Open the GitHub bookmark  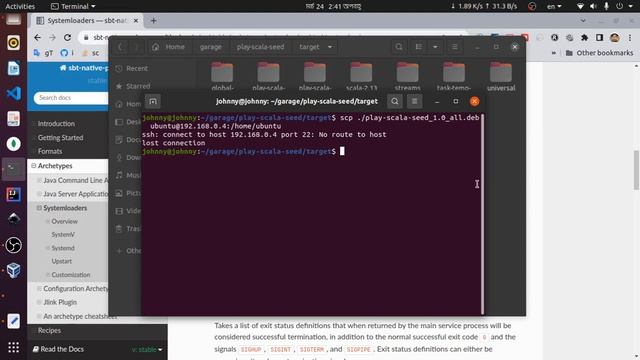pyautogui.click(x=67, y=53)
